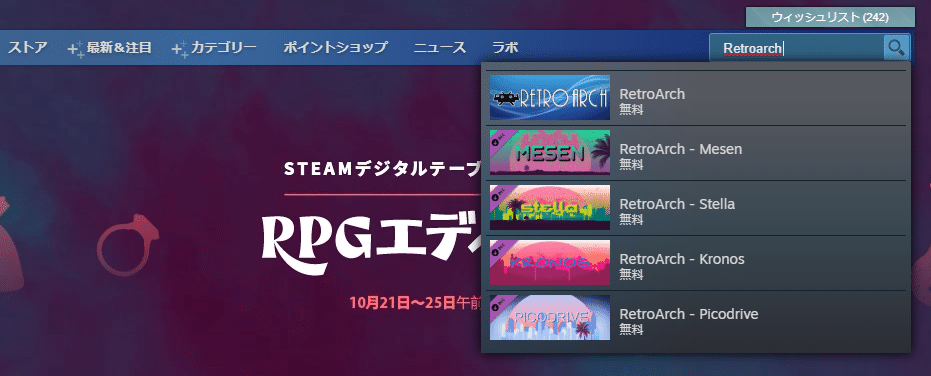Choose RetroArch - Picodrive result text
This screenshot has width=931, height=376.
(x=689, y=314)
